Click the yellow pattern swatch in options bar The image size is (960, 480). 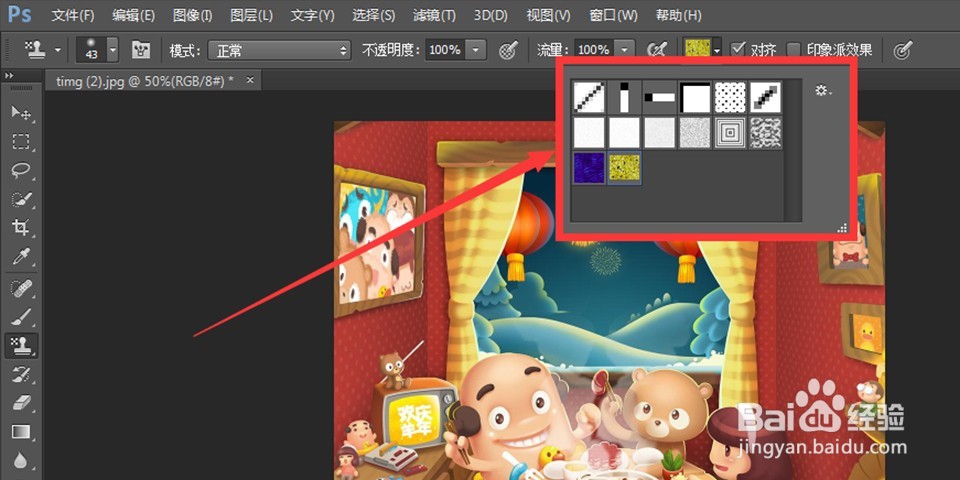pyautogui.click(x=697, y=50)
